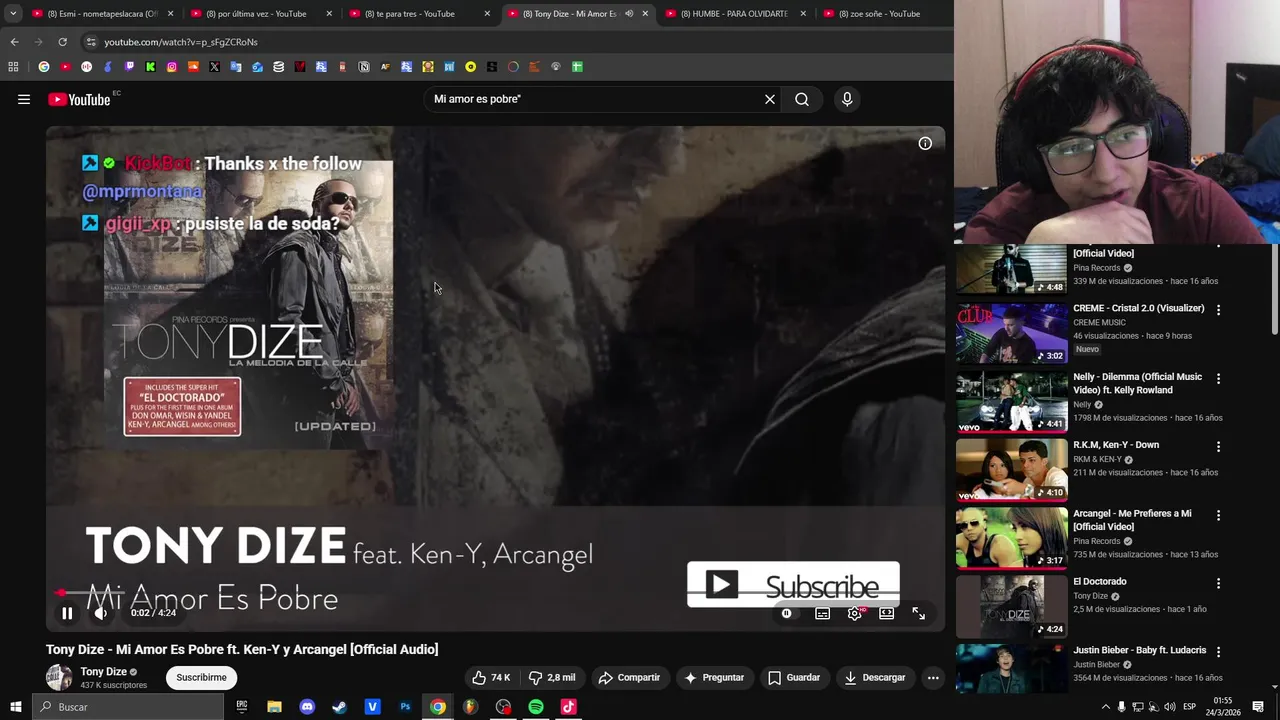Open the Notion bookmark

click(364, 67)
